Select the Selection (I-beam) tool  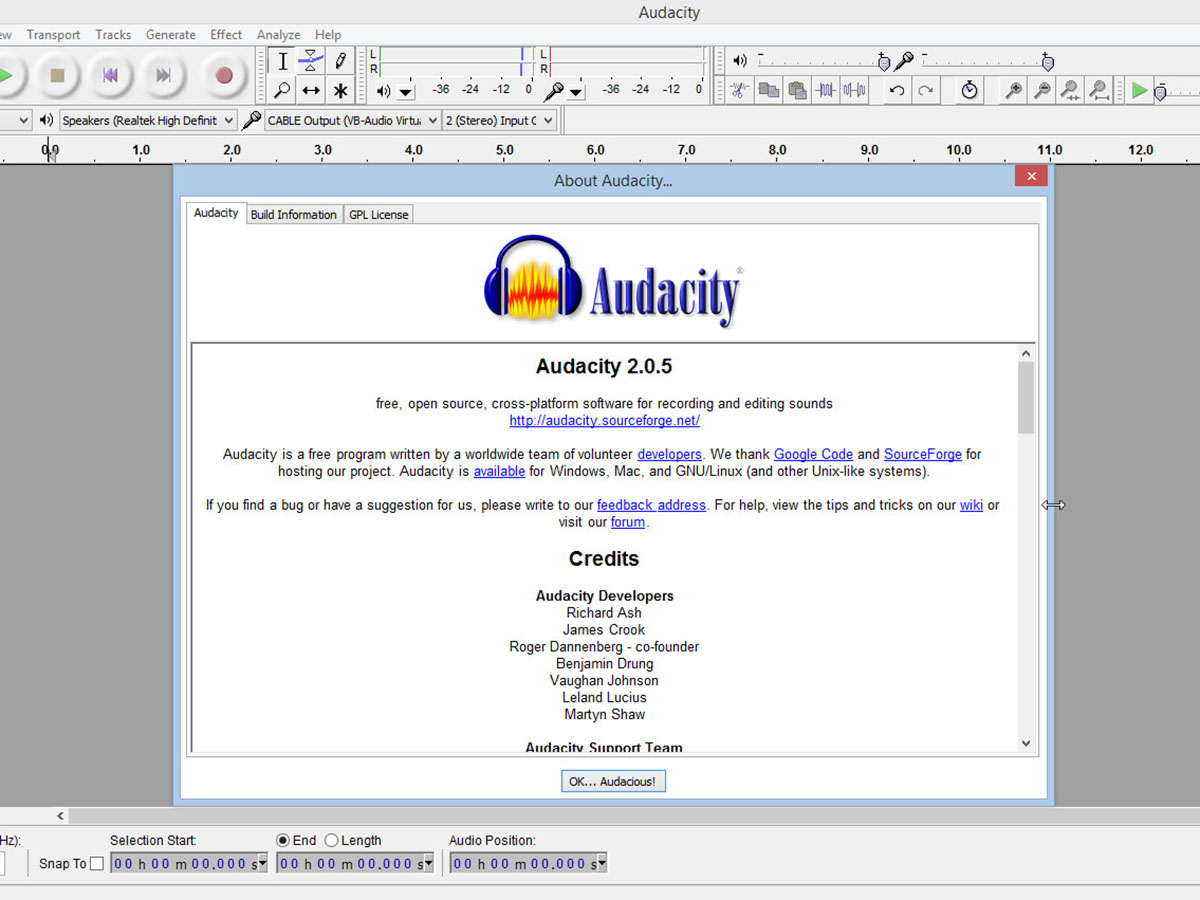[x=283, y=61]
